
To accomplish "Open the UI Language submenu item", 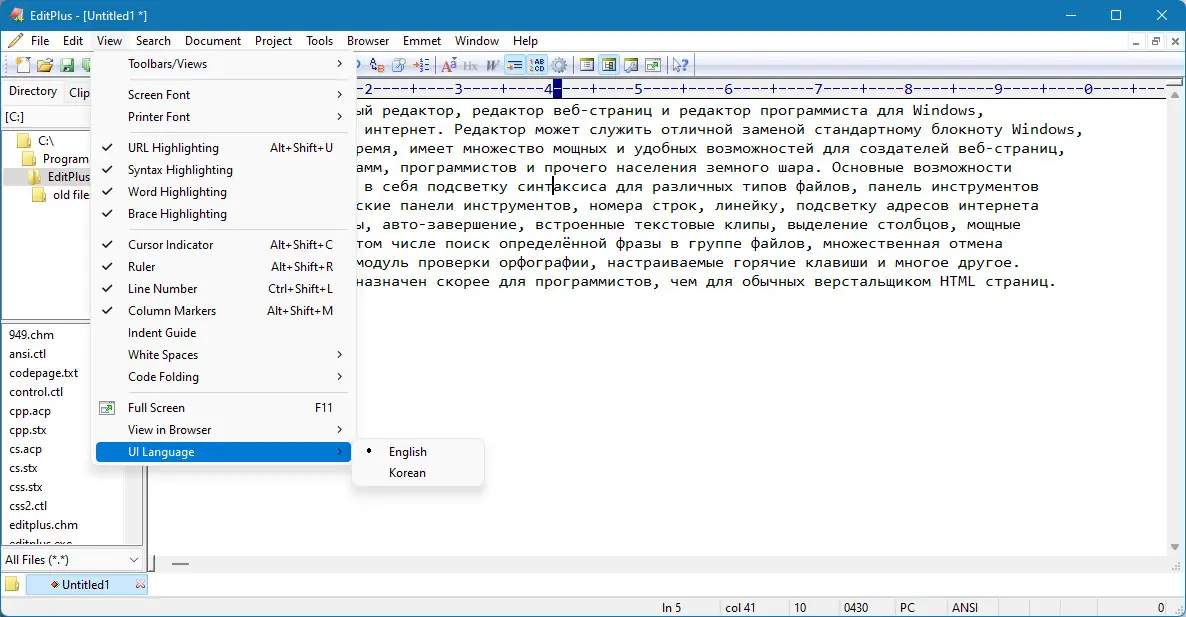I will coord(223,452).
